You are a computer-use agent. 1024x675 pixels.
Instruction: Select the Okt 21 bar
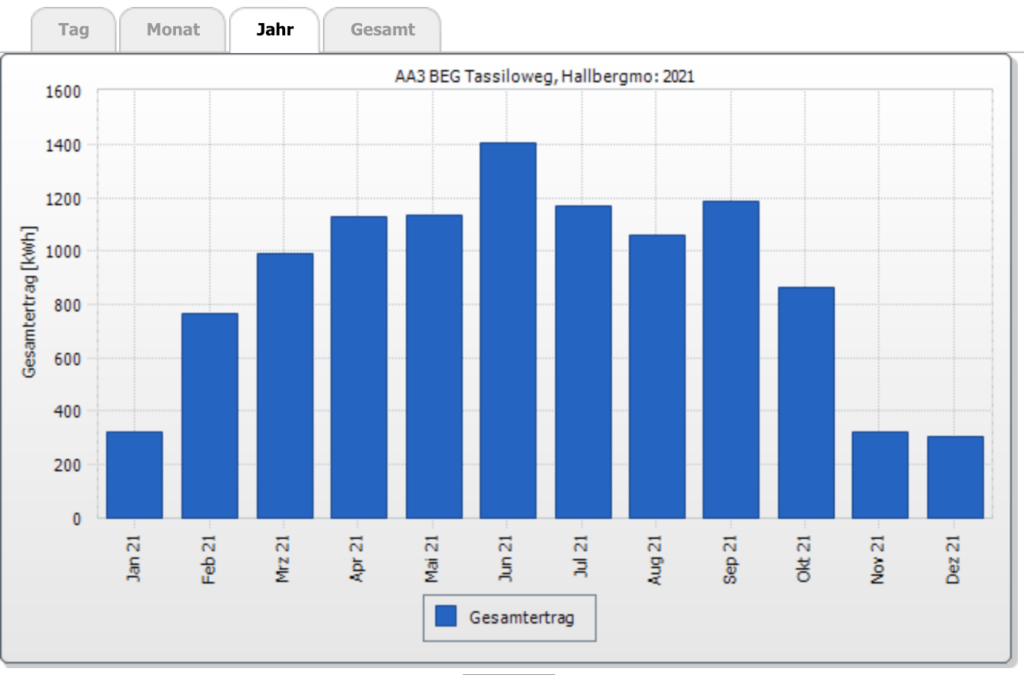[806, 403]
